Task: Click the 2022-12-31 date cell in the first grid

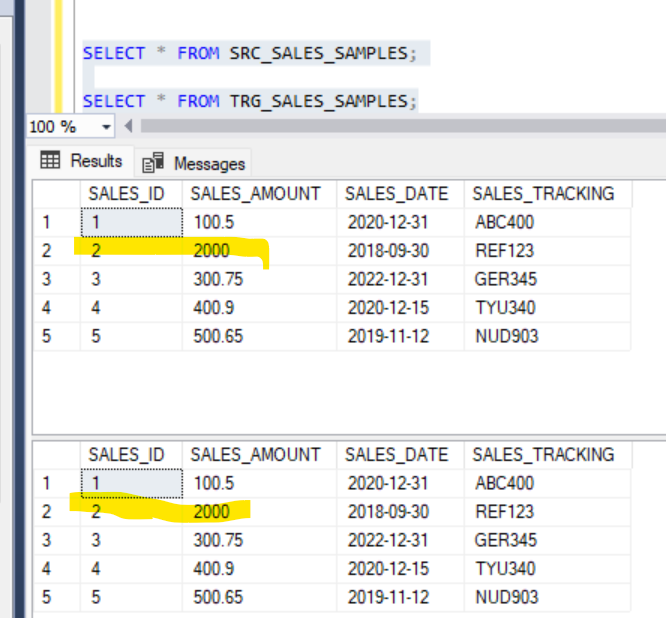Action: pos(388,279)
